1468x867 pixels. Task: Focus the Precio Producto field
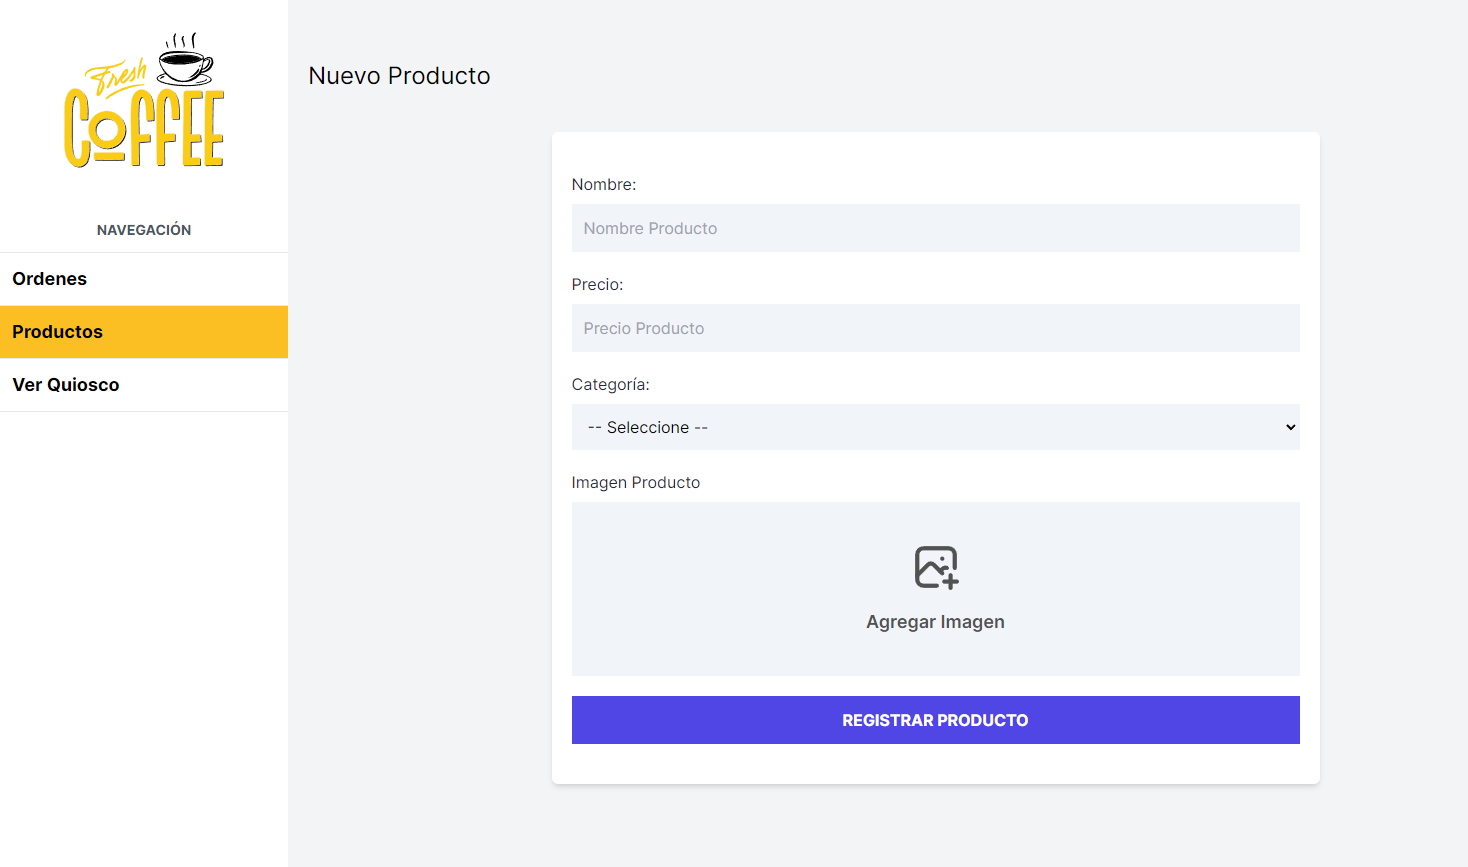(x=935, y=328)
